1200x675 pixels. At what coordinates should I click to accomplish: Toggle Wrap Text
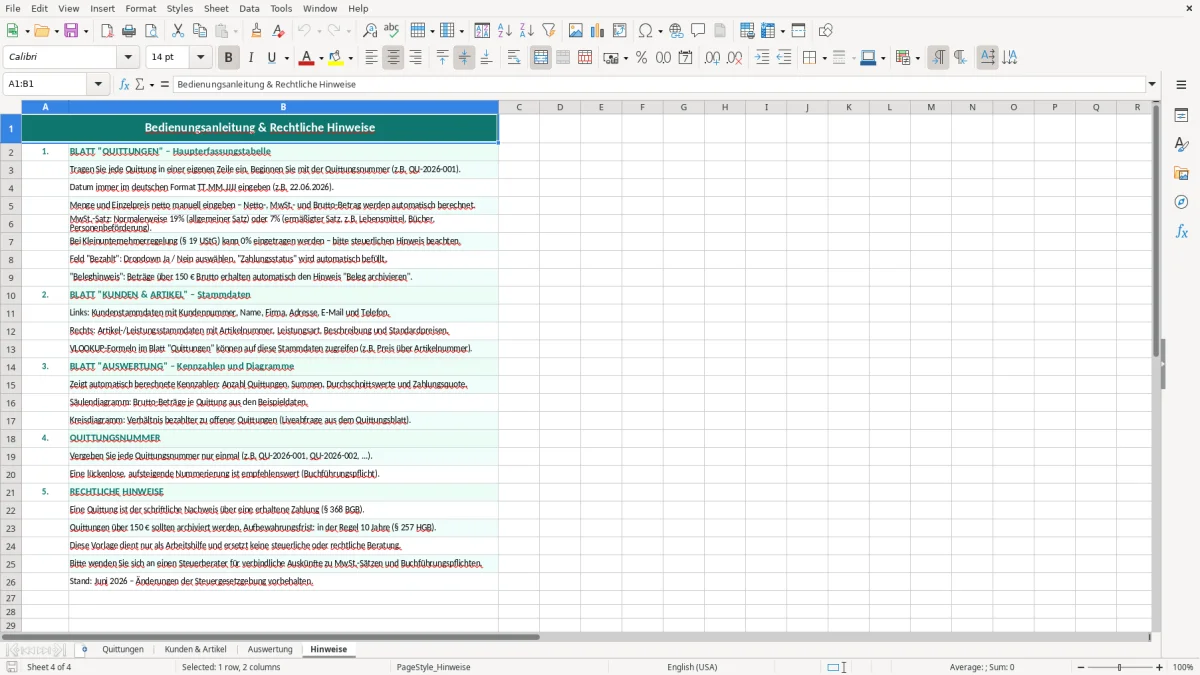[x=514, y=58]
